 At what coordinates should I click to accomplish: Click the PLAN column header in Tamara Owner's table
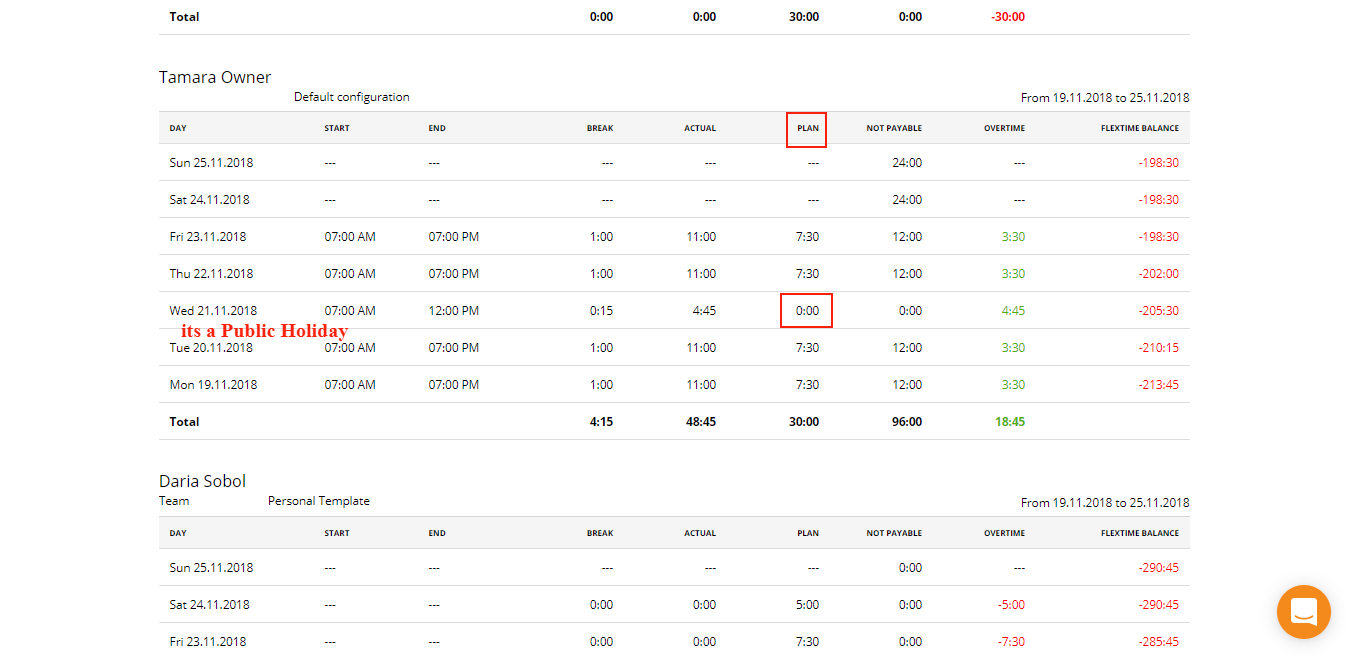pos(808,128)
